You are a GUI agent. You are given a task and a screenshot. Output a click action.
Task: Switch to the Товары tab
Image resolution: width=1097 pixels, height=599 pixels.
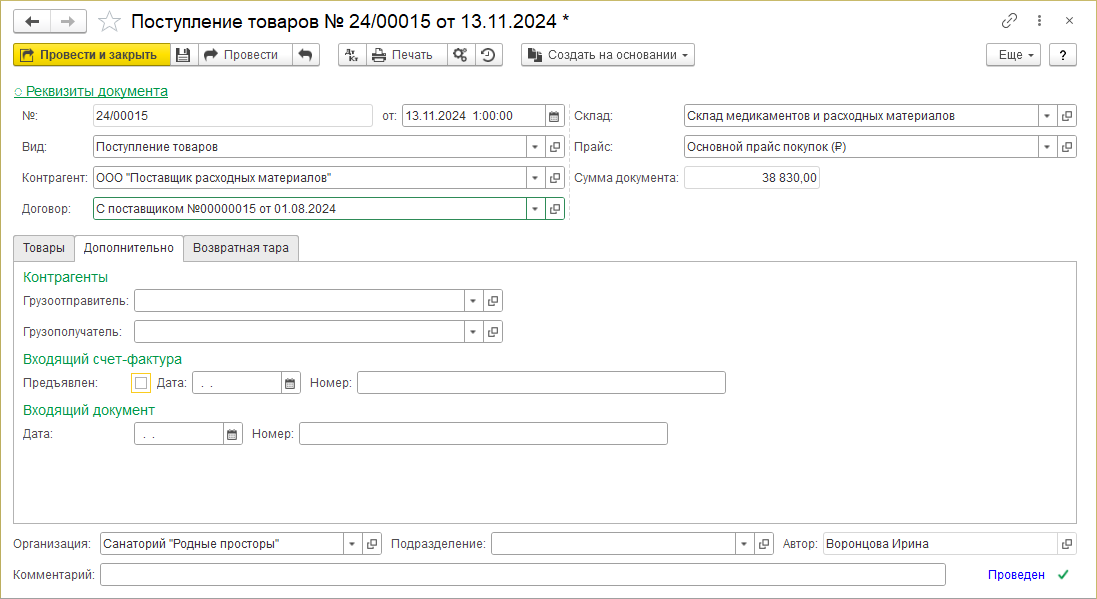click(x=43, y=248)
